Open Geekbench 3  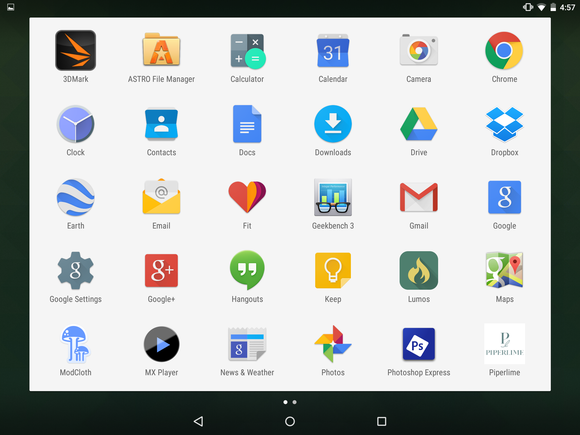pyautogui.click(x=333, y=197)
